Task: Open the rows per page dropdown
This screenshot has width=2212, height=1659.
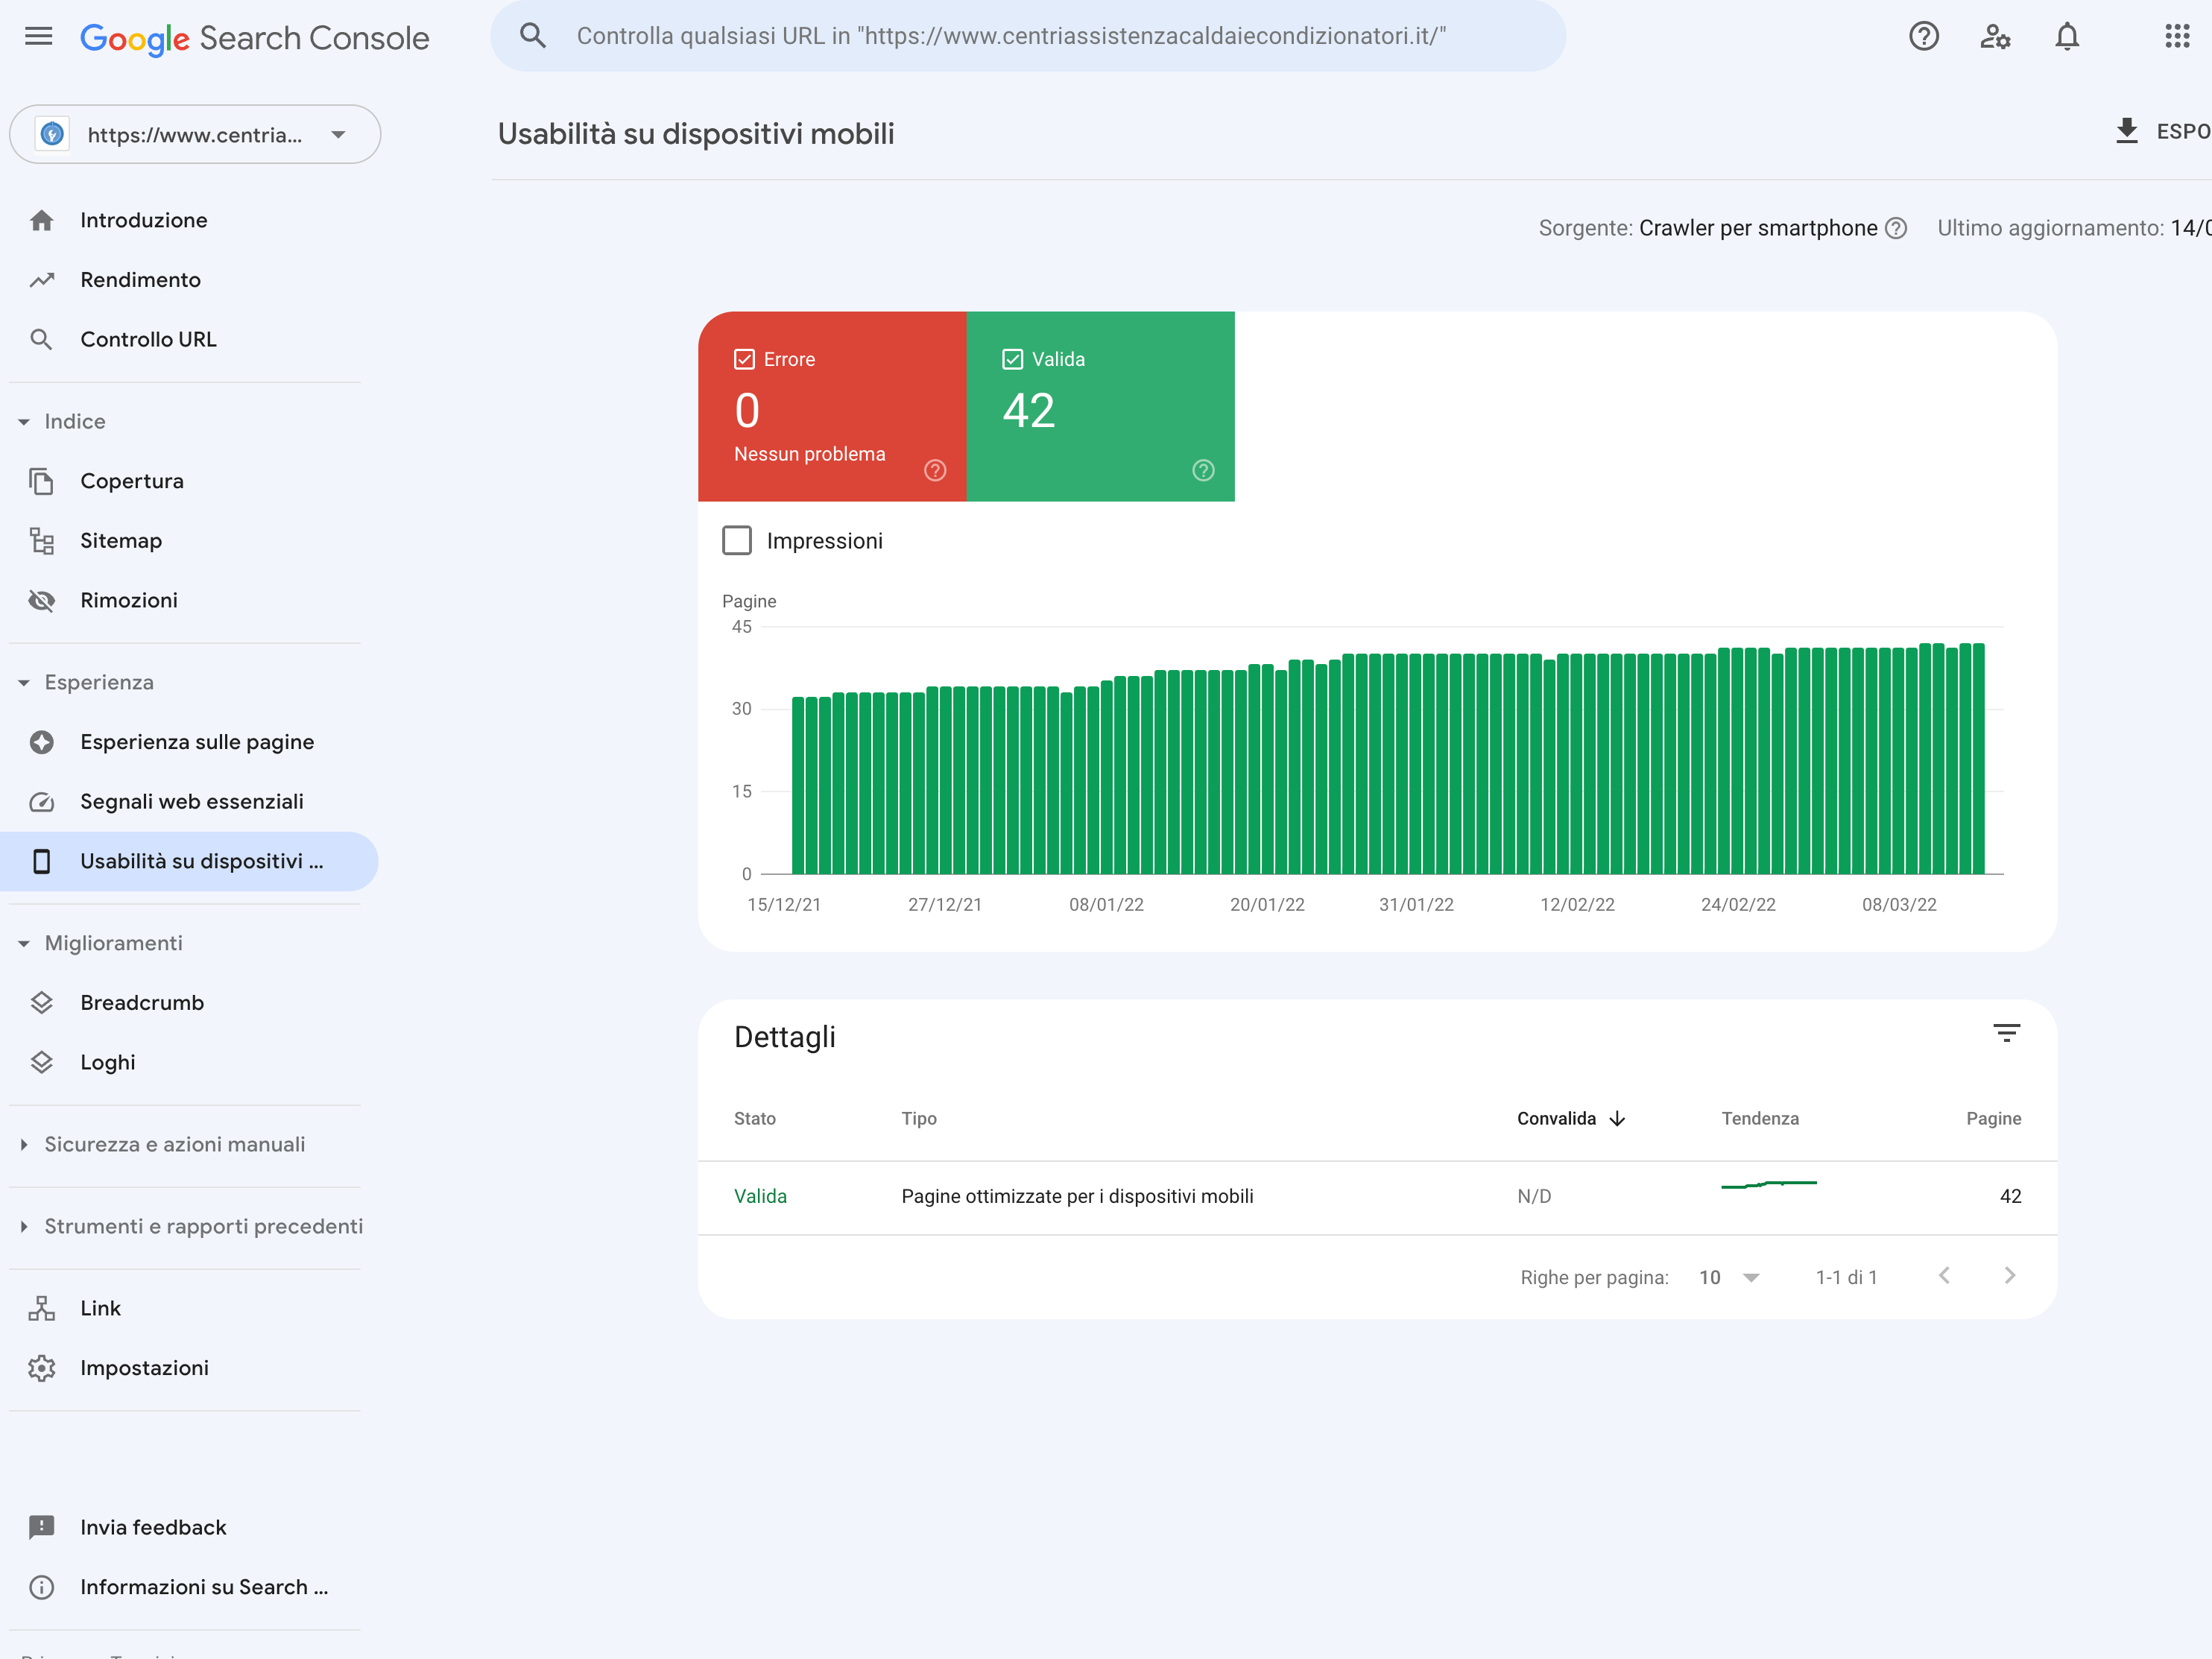Action: pyautogui.click(x=1729, y=1277)
